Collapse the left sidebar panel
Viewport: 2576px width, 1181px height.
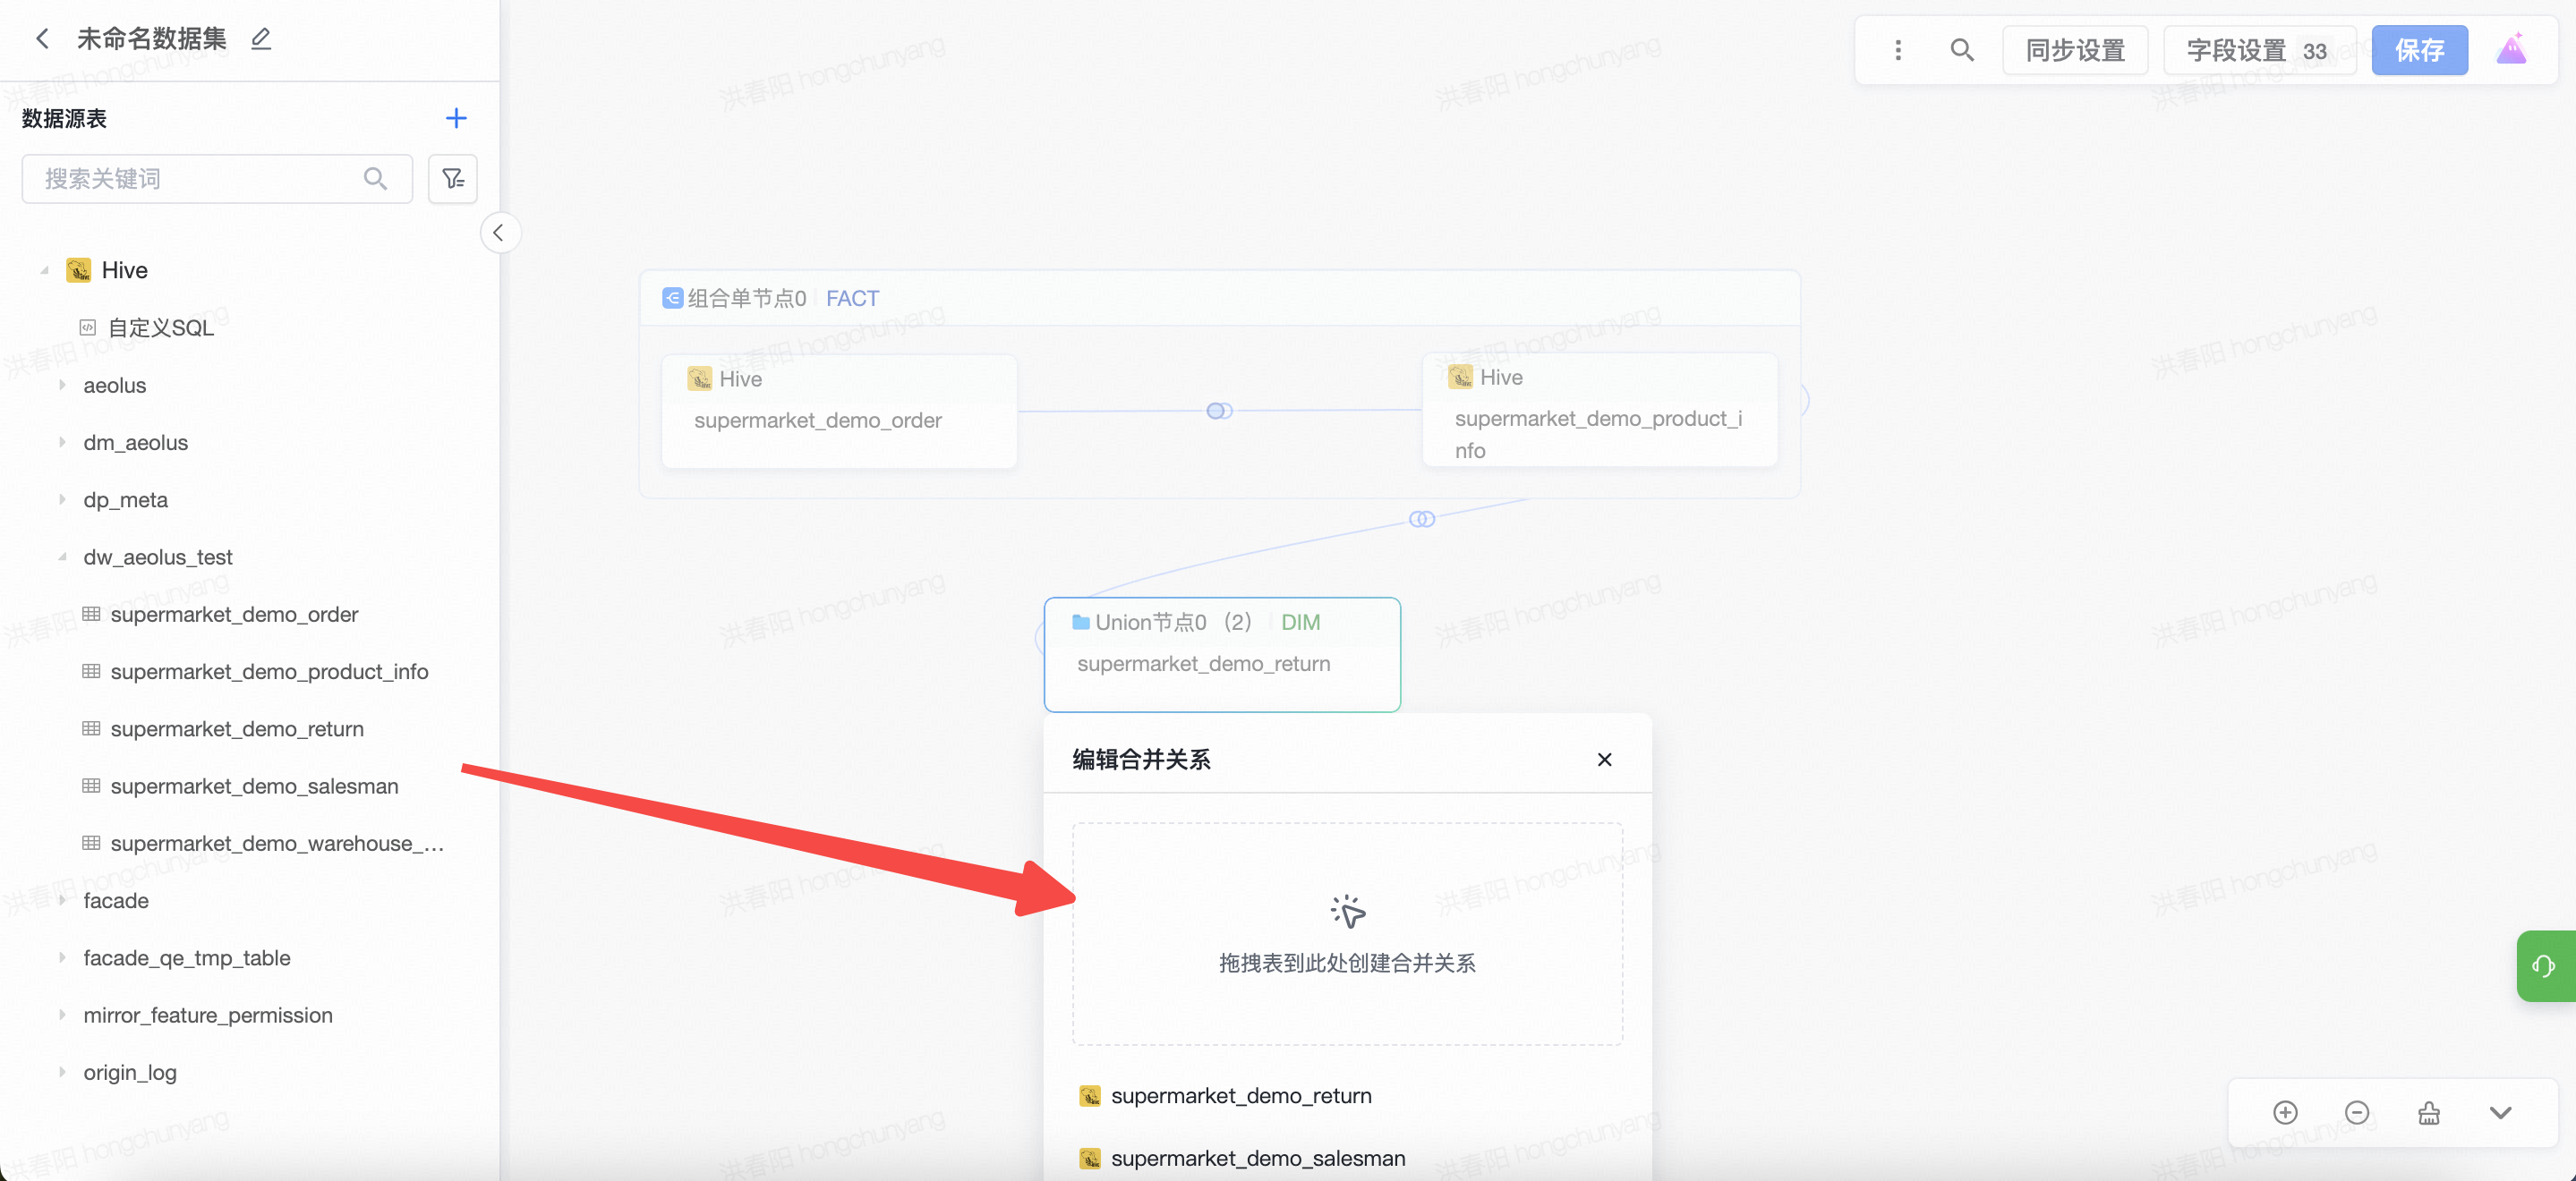(x=499, y=233)
